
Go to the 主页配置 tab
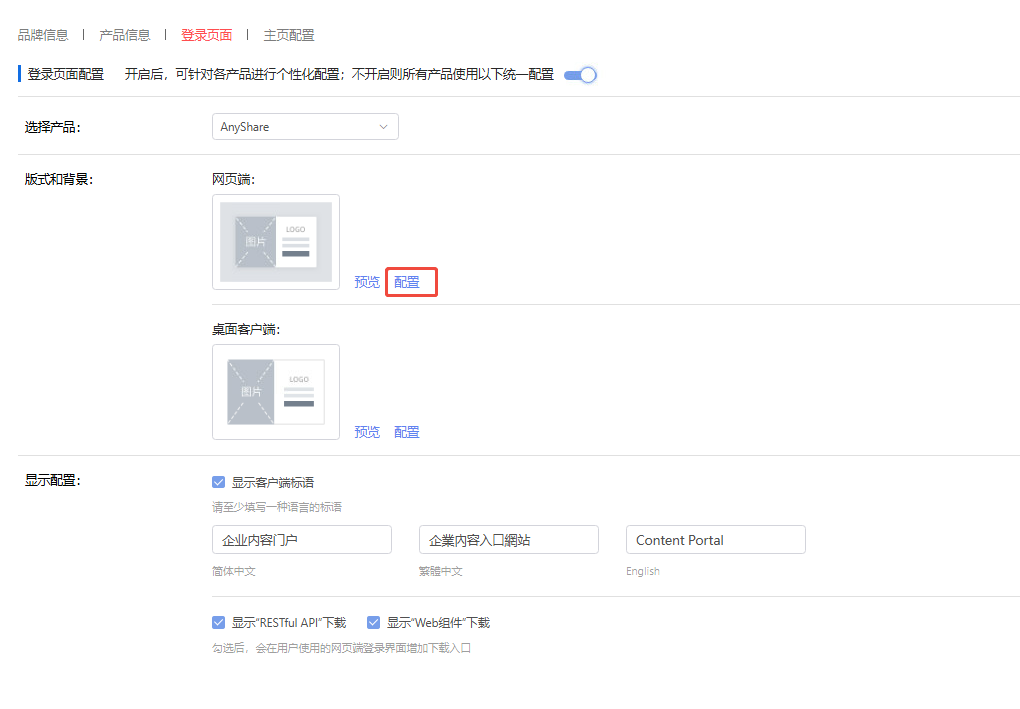coord(289,35)
